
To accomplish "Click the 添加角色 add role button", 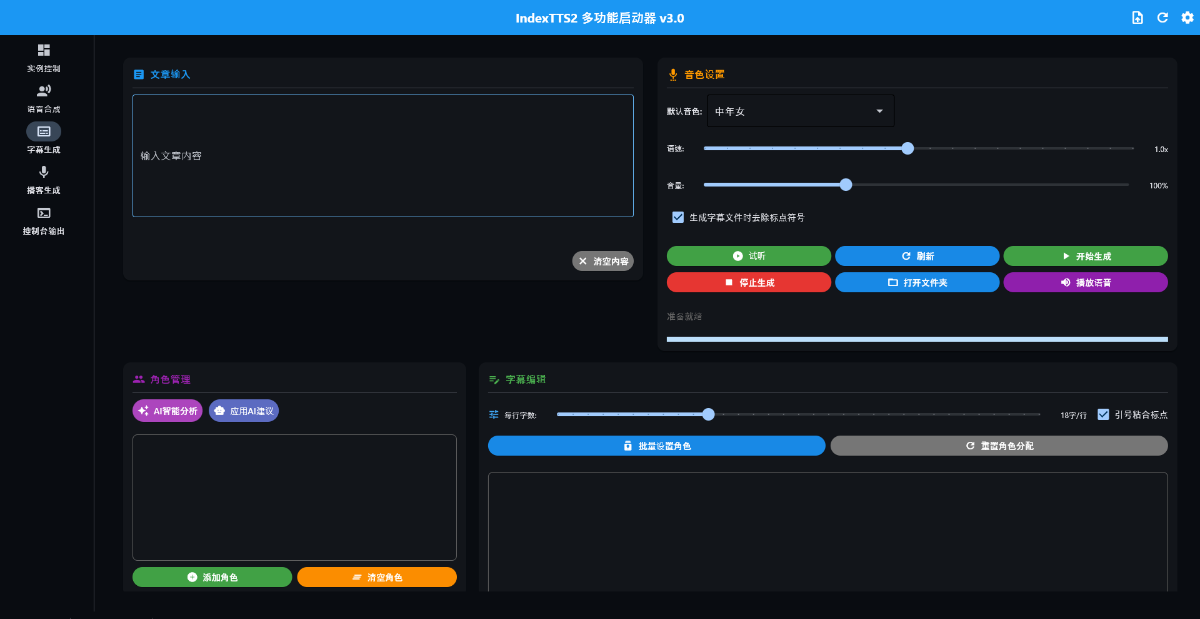I will (x=212, y=577).
